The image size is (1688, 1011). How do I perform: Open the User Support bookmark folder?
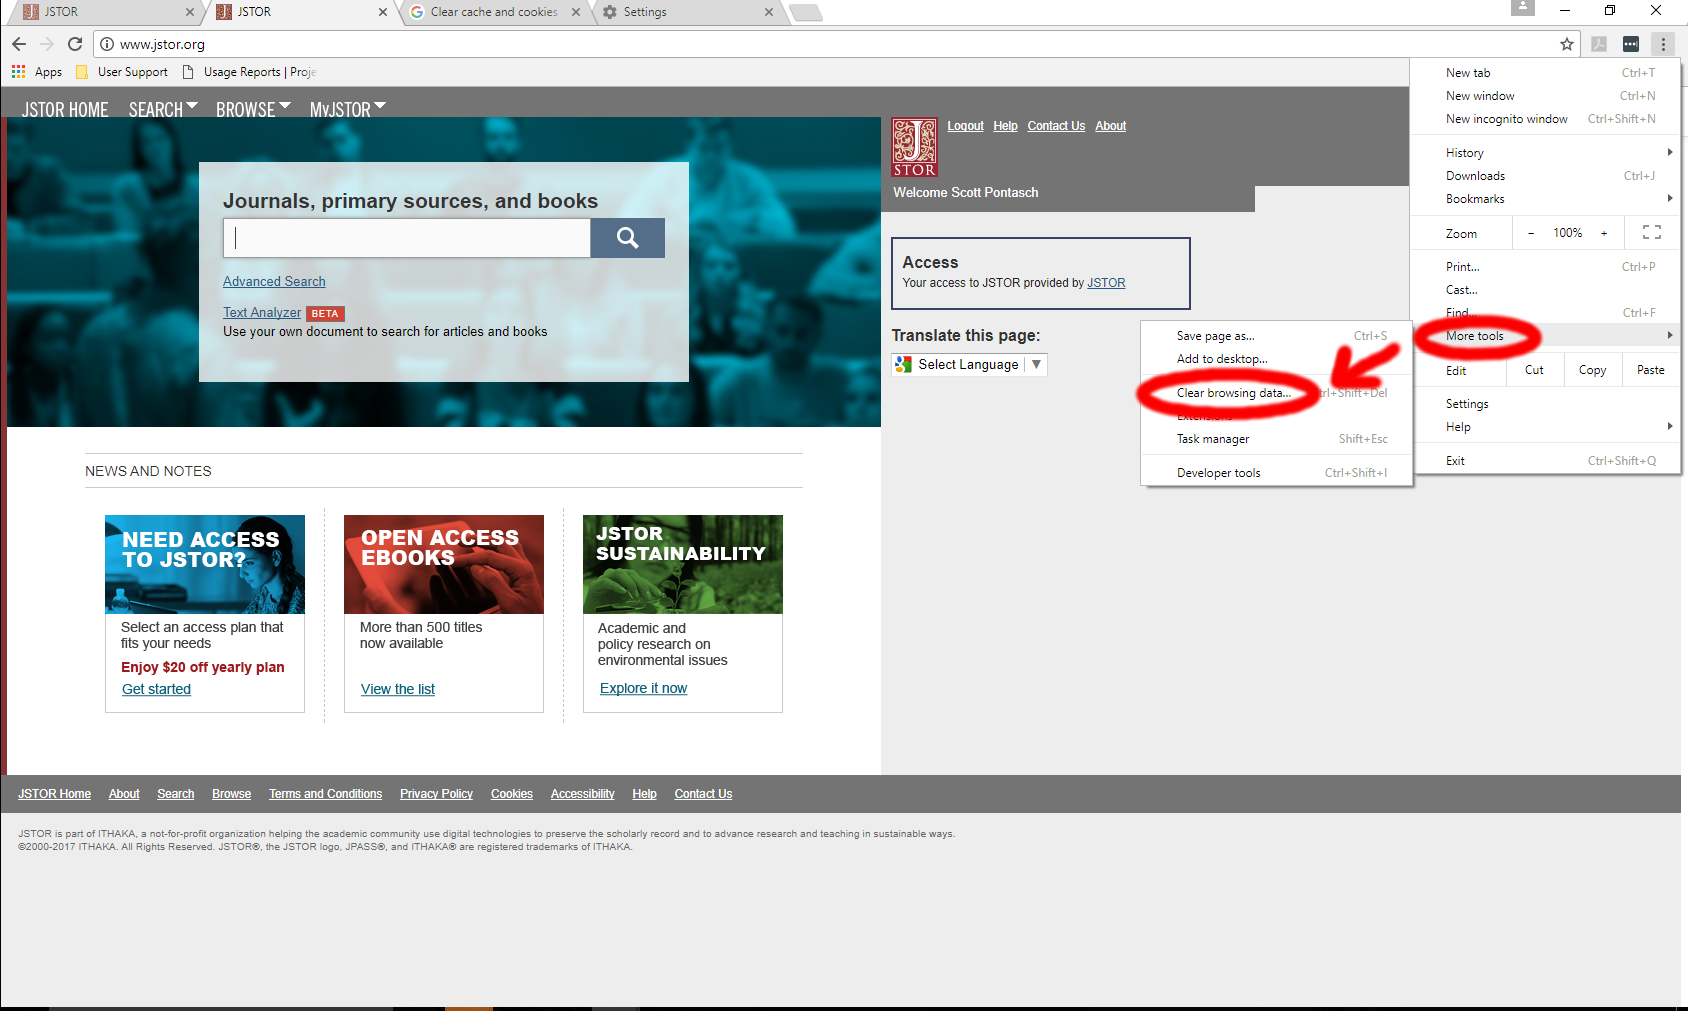tap(122, 72)
